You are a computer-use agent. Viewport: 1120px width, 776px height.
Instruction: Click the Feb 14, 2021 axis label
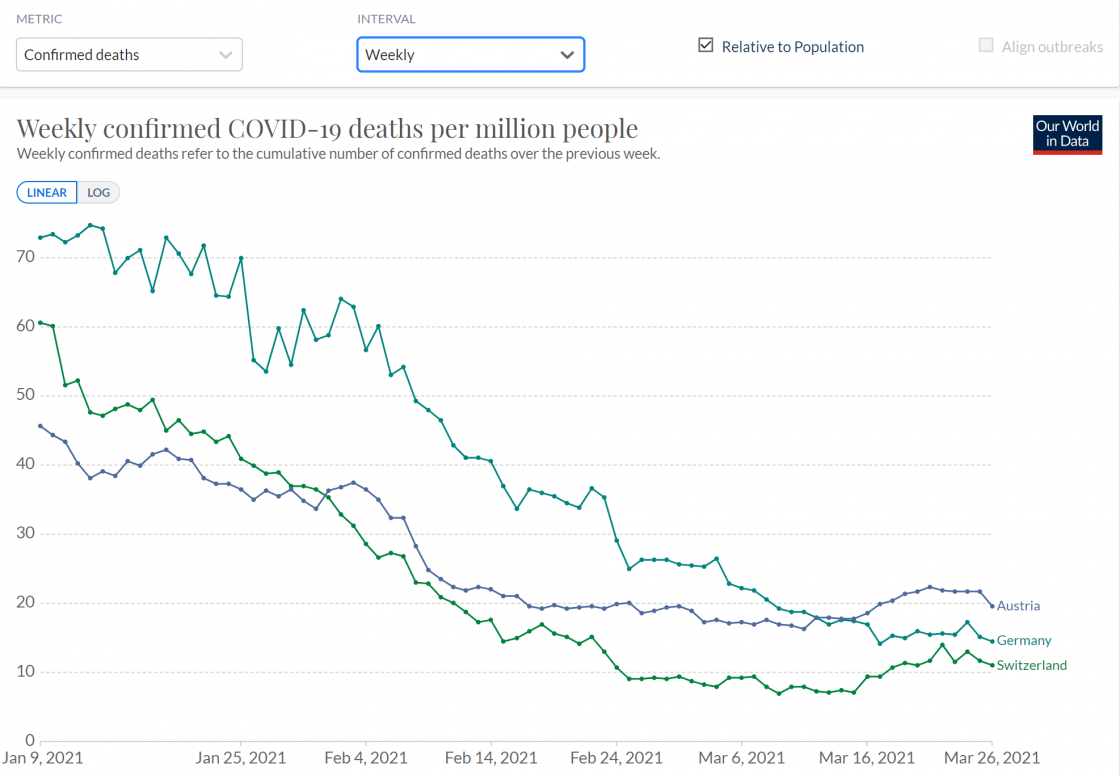click(491, 757)
